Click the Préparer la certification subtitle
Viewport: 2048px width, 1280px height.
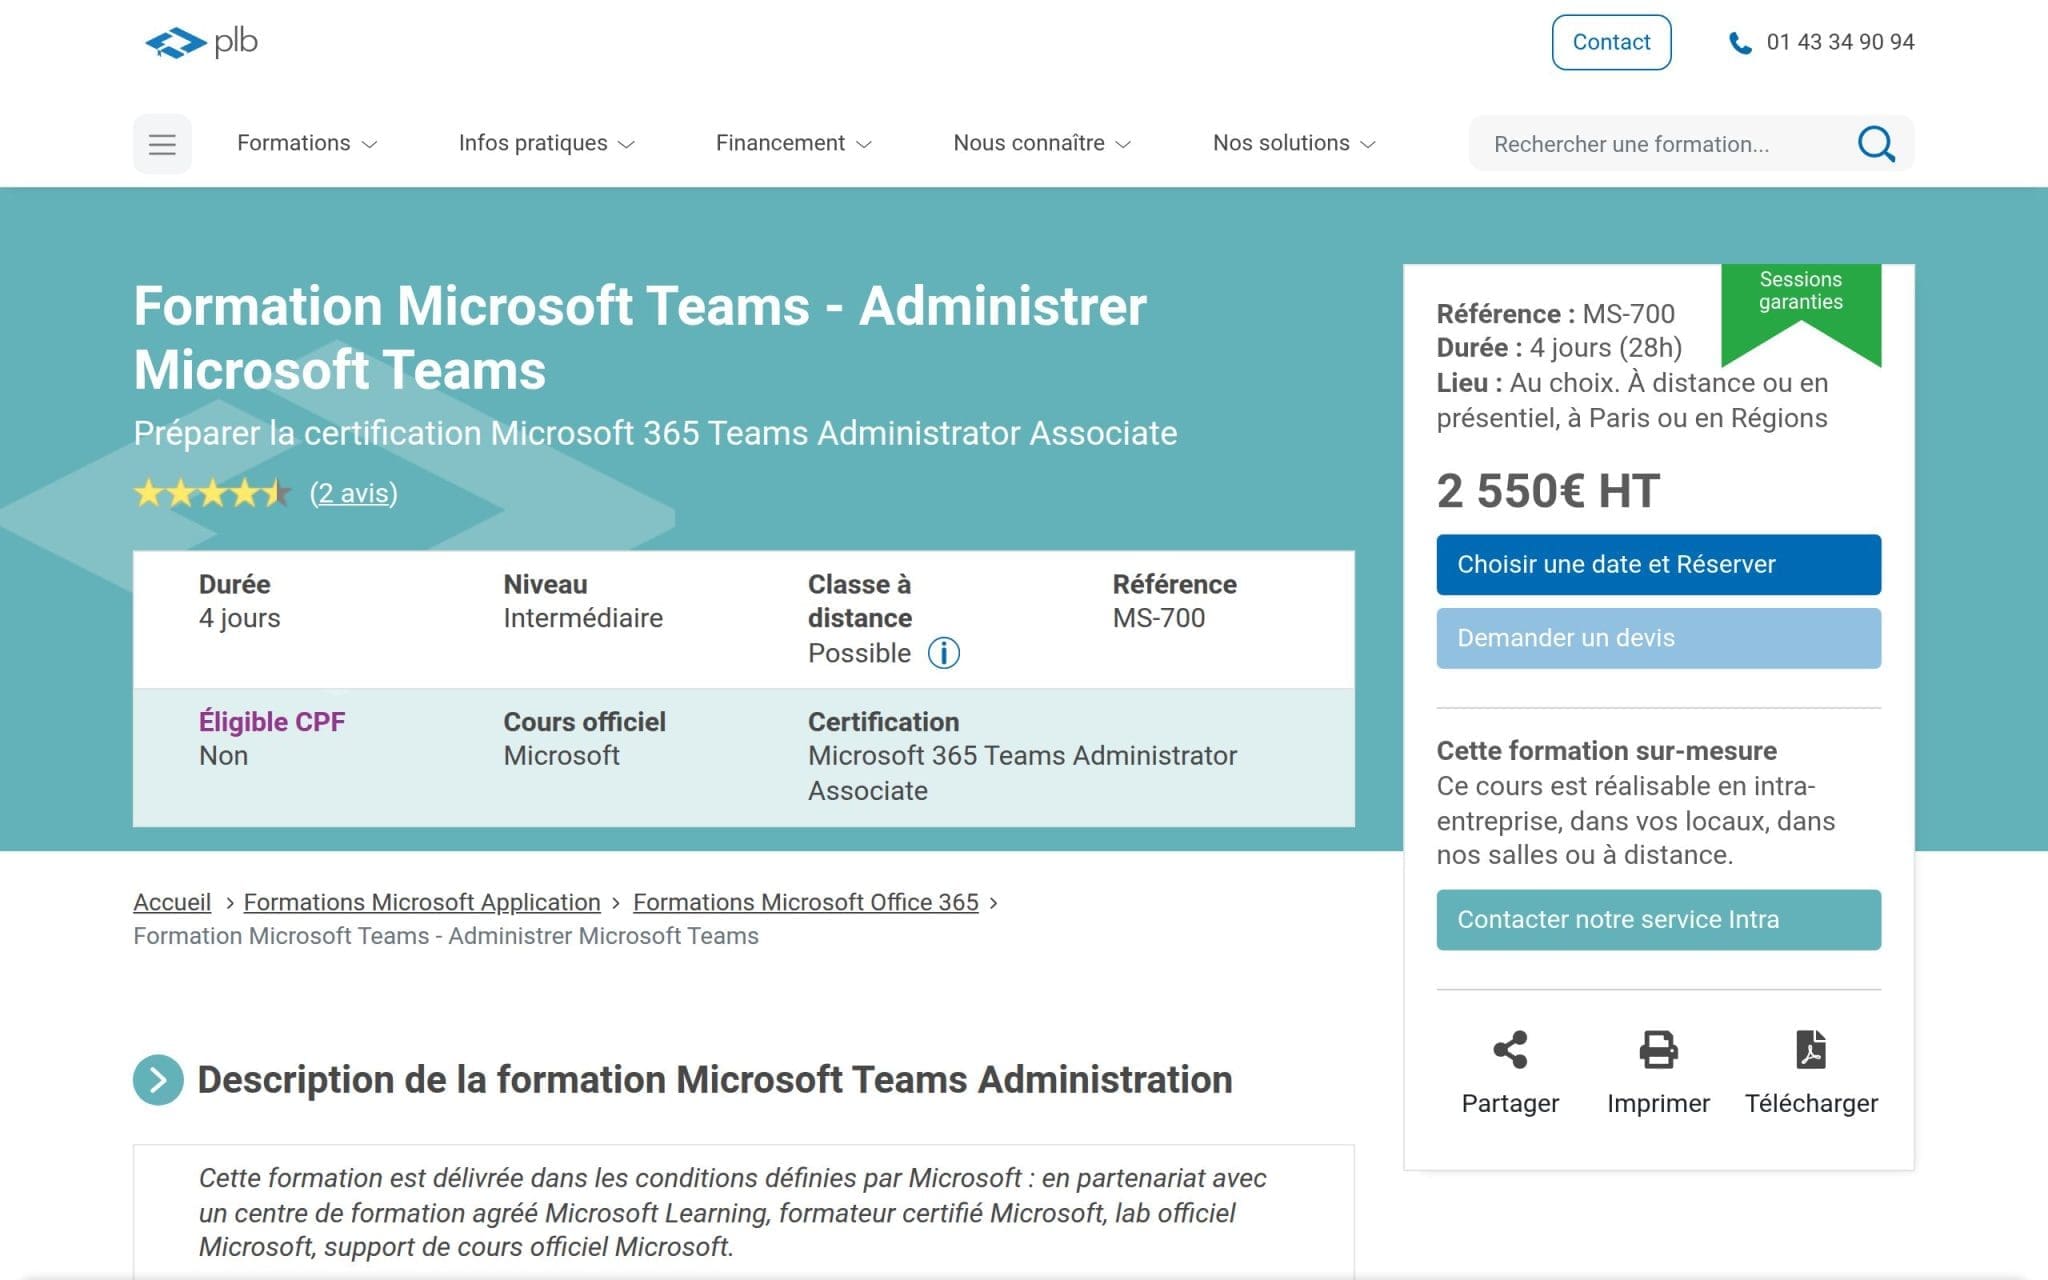coord(655,433)
